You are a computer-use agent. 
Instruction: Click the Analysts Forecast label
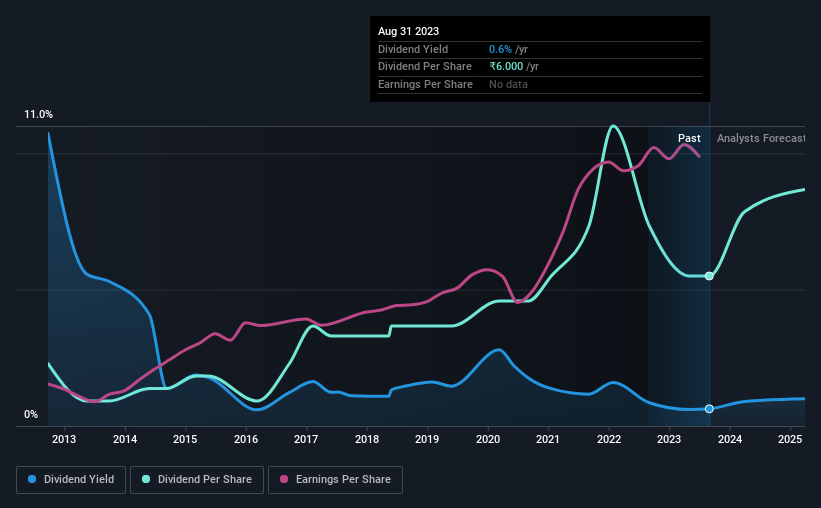[x=761, y=138]
